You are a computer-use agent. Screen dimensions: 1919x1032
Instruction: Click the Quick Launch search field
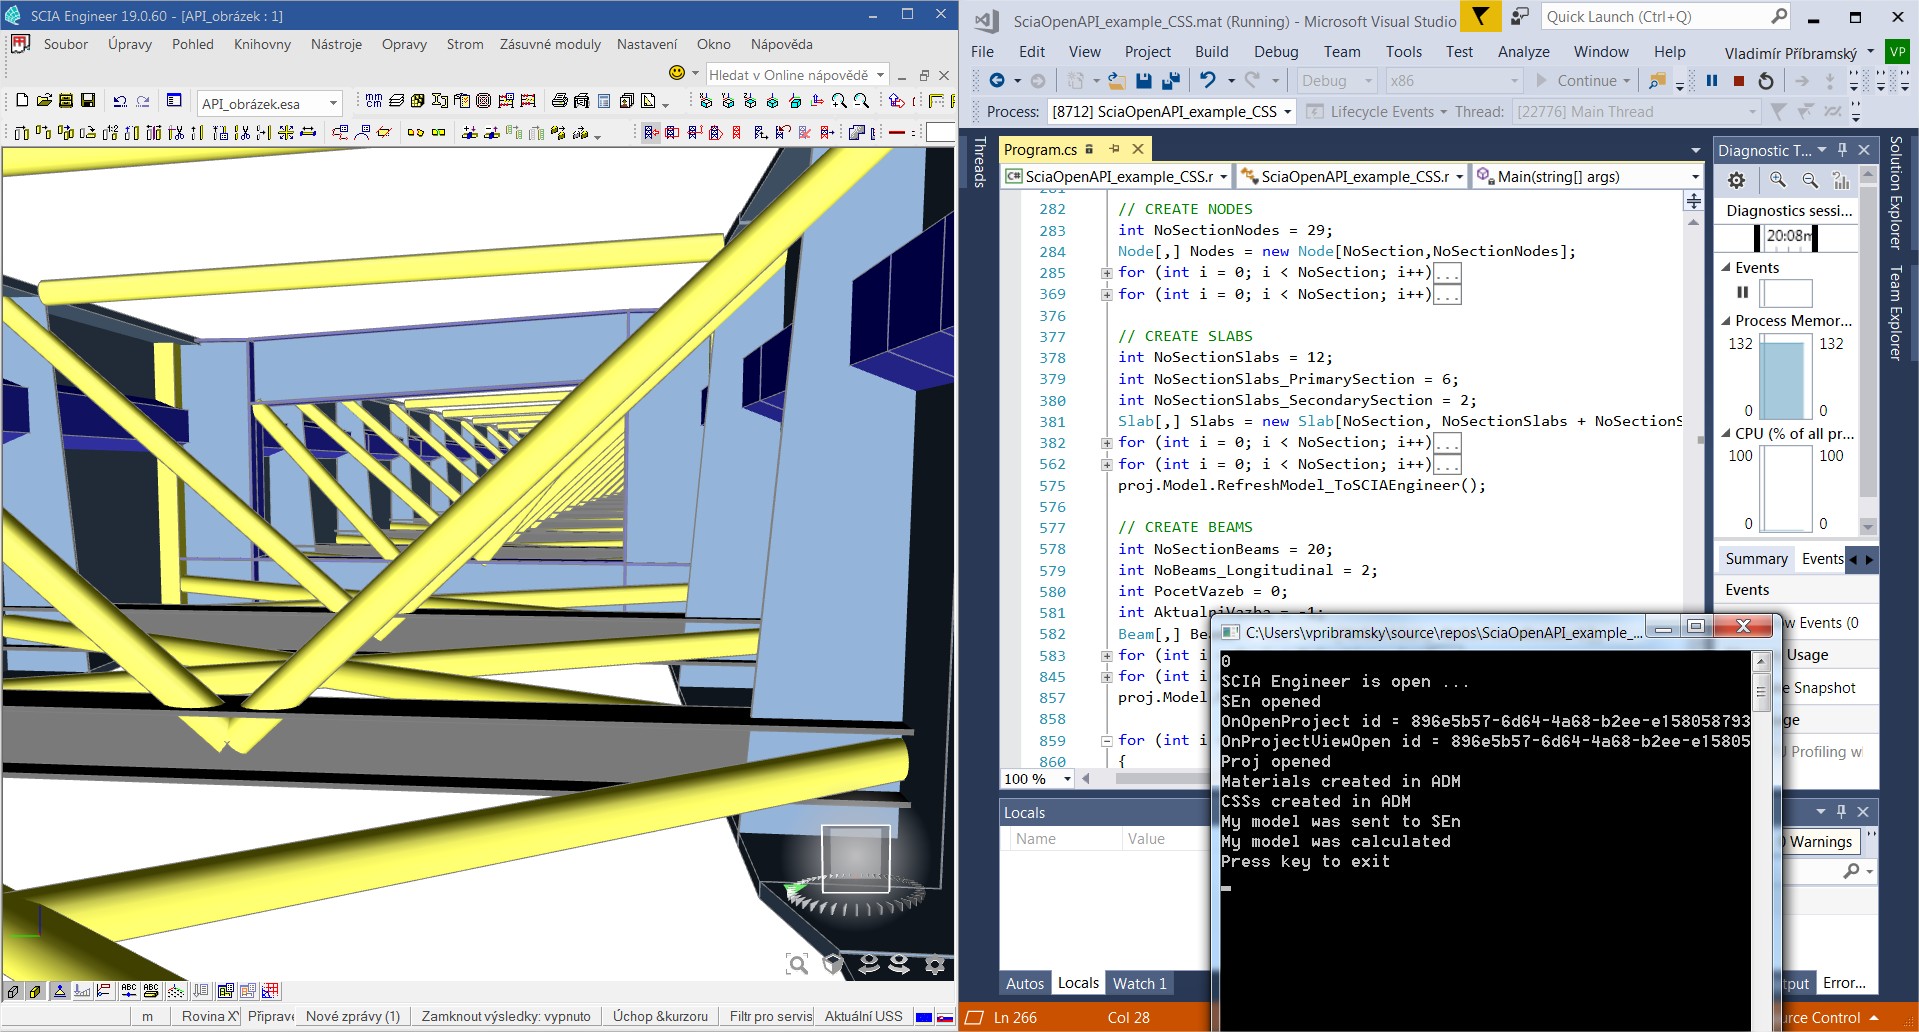coord(1667,16)
